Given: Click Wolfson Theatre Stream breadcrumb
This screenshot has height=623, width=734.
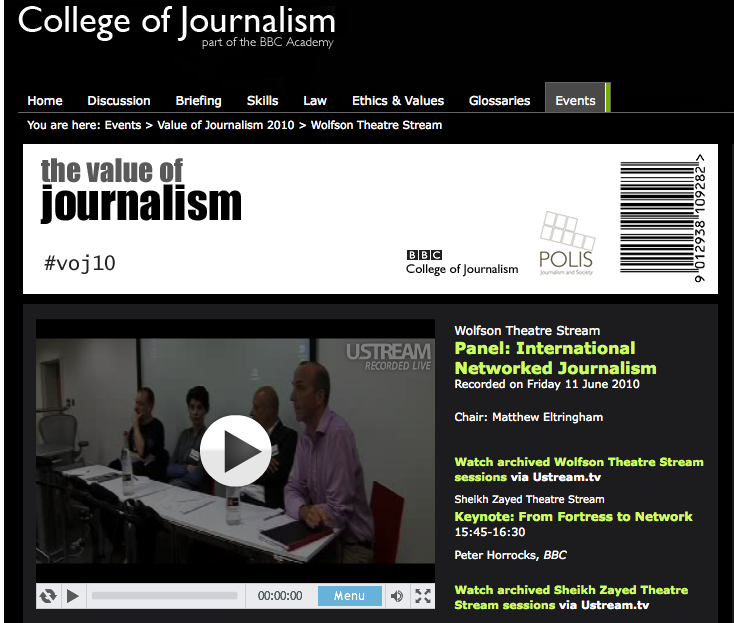Looking at the screenshot, I should 376,125.
